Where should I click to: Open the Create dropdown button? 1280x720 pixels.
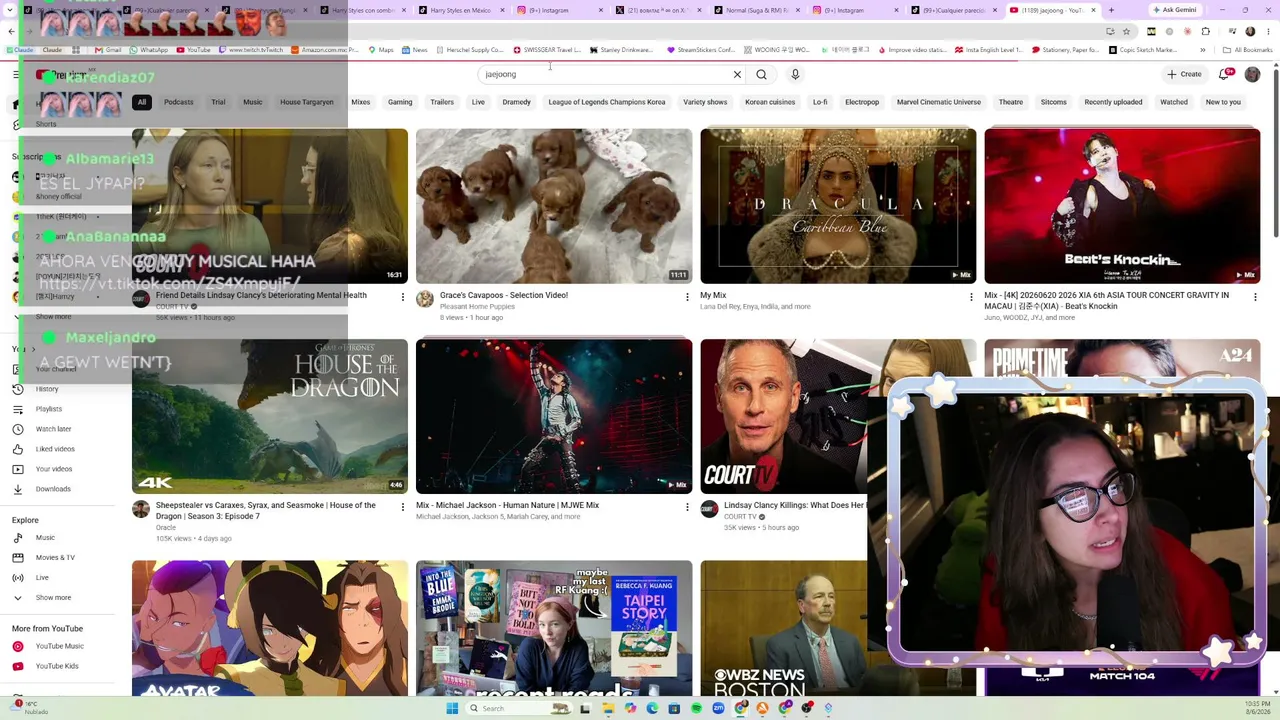click(1184, 74)
